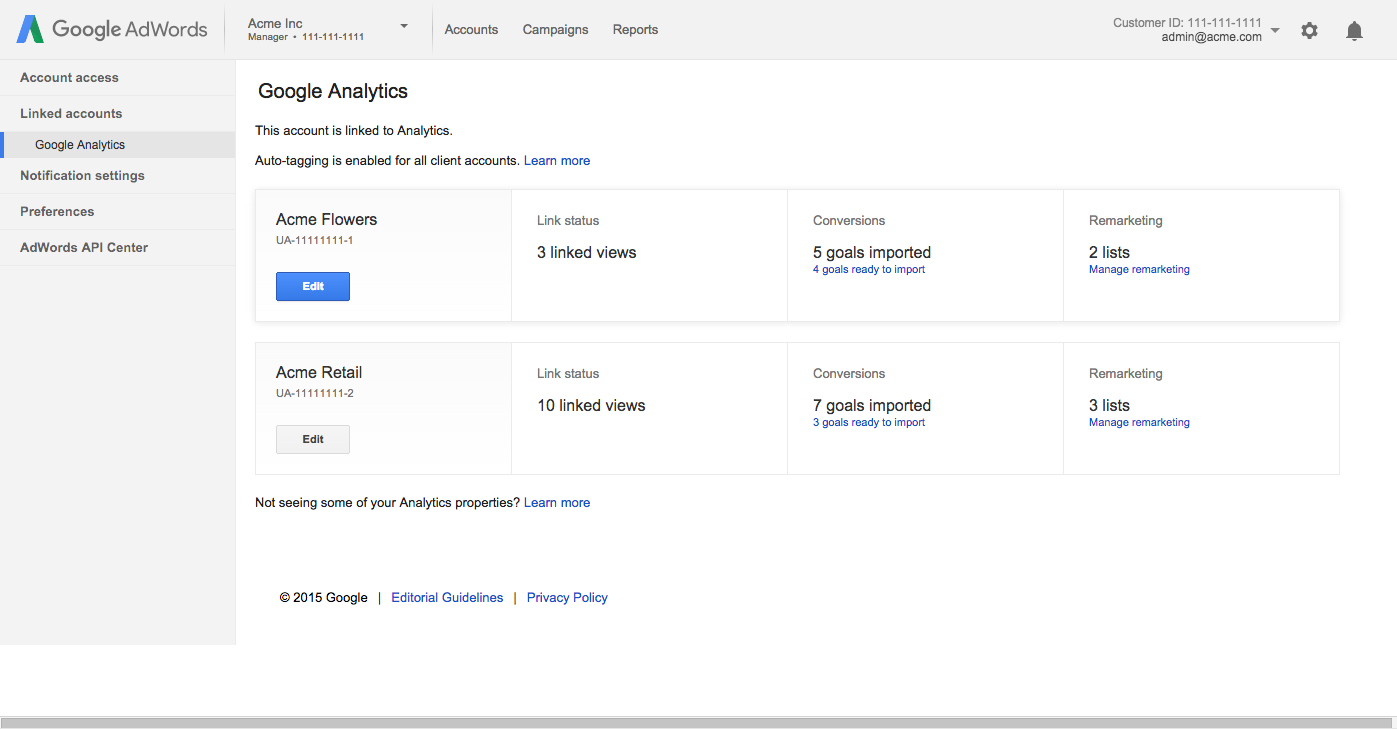Click the Acme Retail property name
1397x729 pixels.
coord(319,373)
